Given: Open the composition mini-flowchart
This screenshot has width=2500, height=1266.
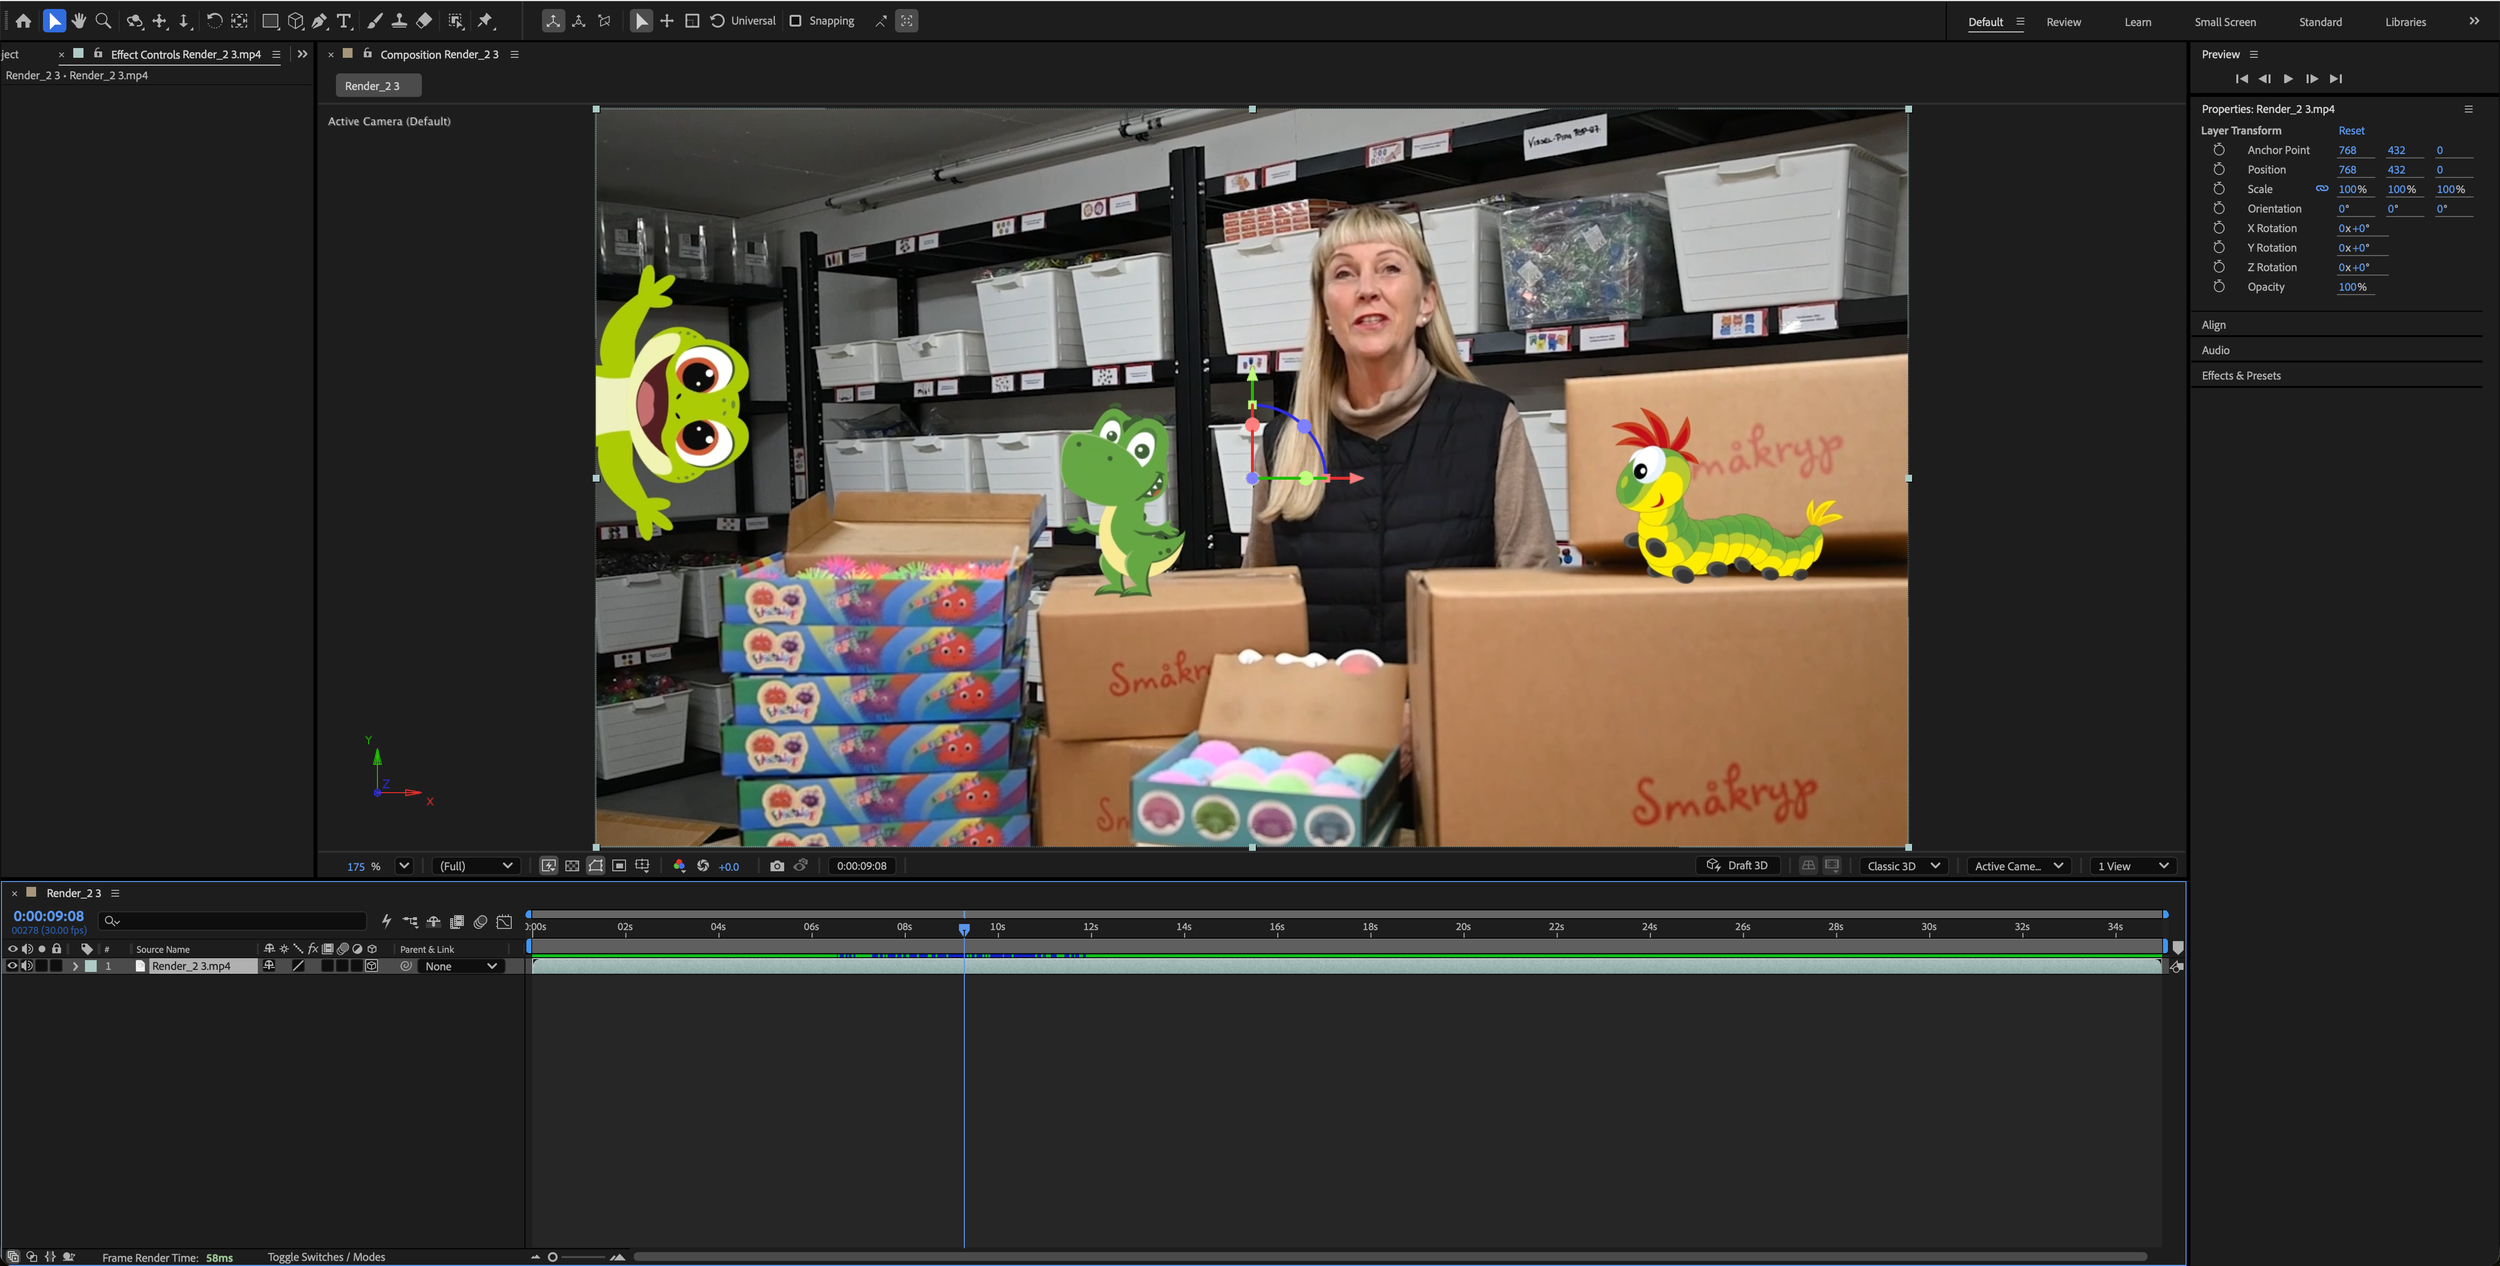Looking at the screenshot, I should point(411,922).
